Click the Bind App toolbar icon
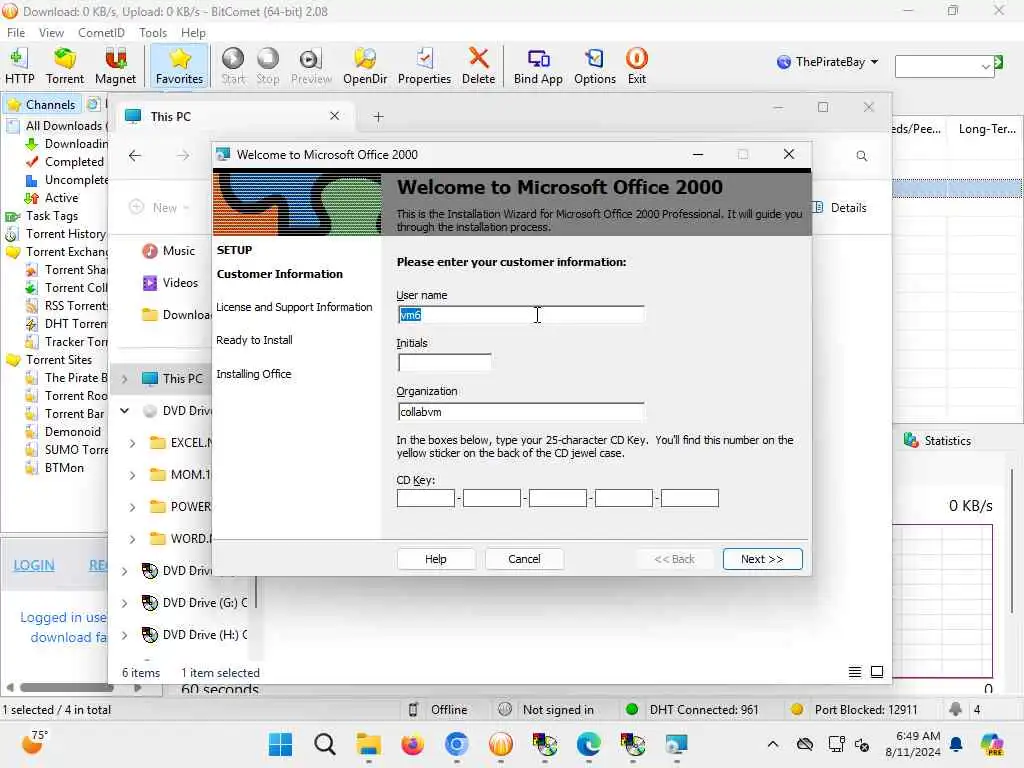This screenshot has width=1024, height=768. coord(538,66)
